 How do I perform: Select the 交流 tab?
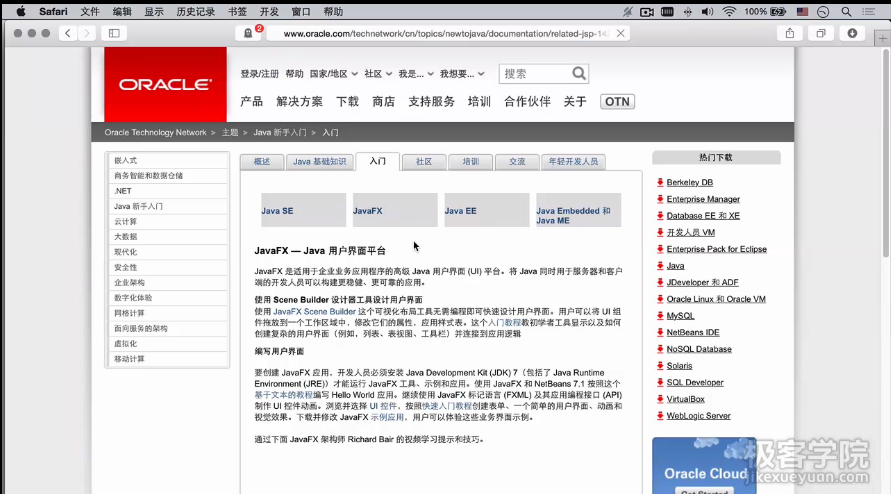tap(517, 161)
